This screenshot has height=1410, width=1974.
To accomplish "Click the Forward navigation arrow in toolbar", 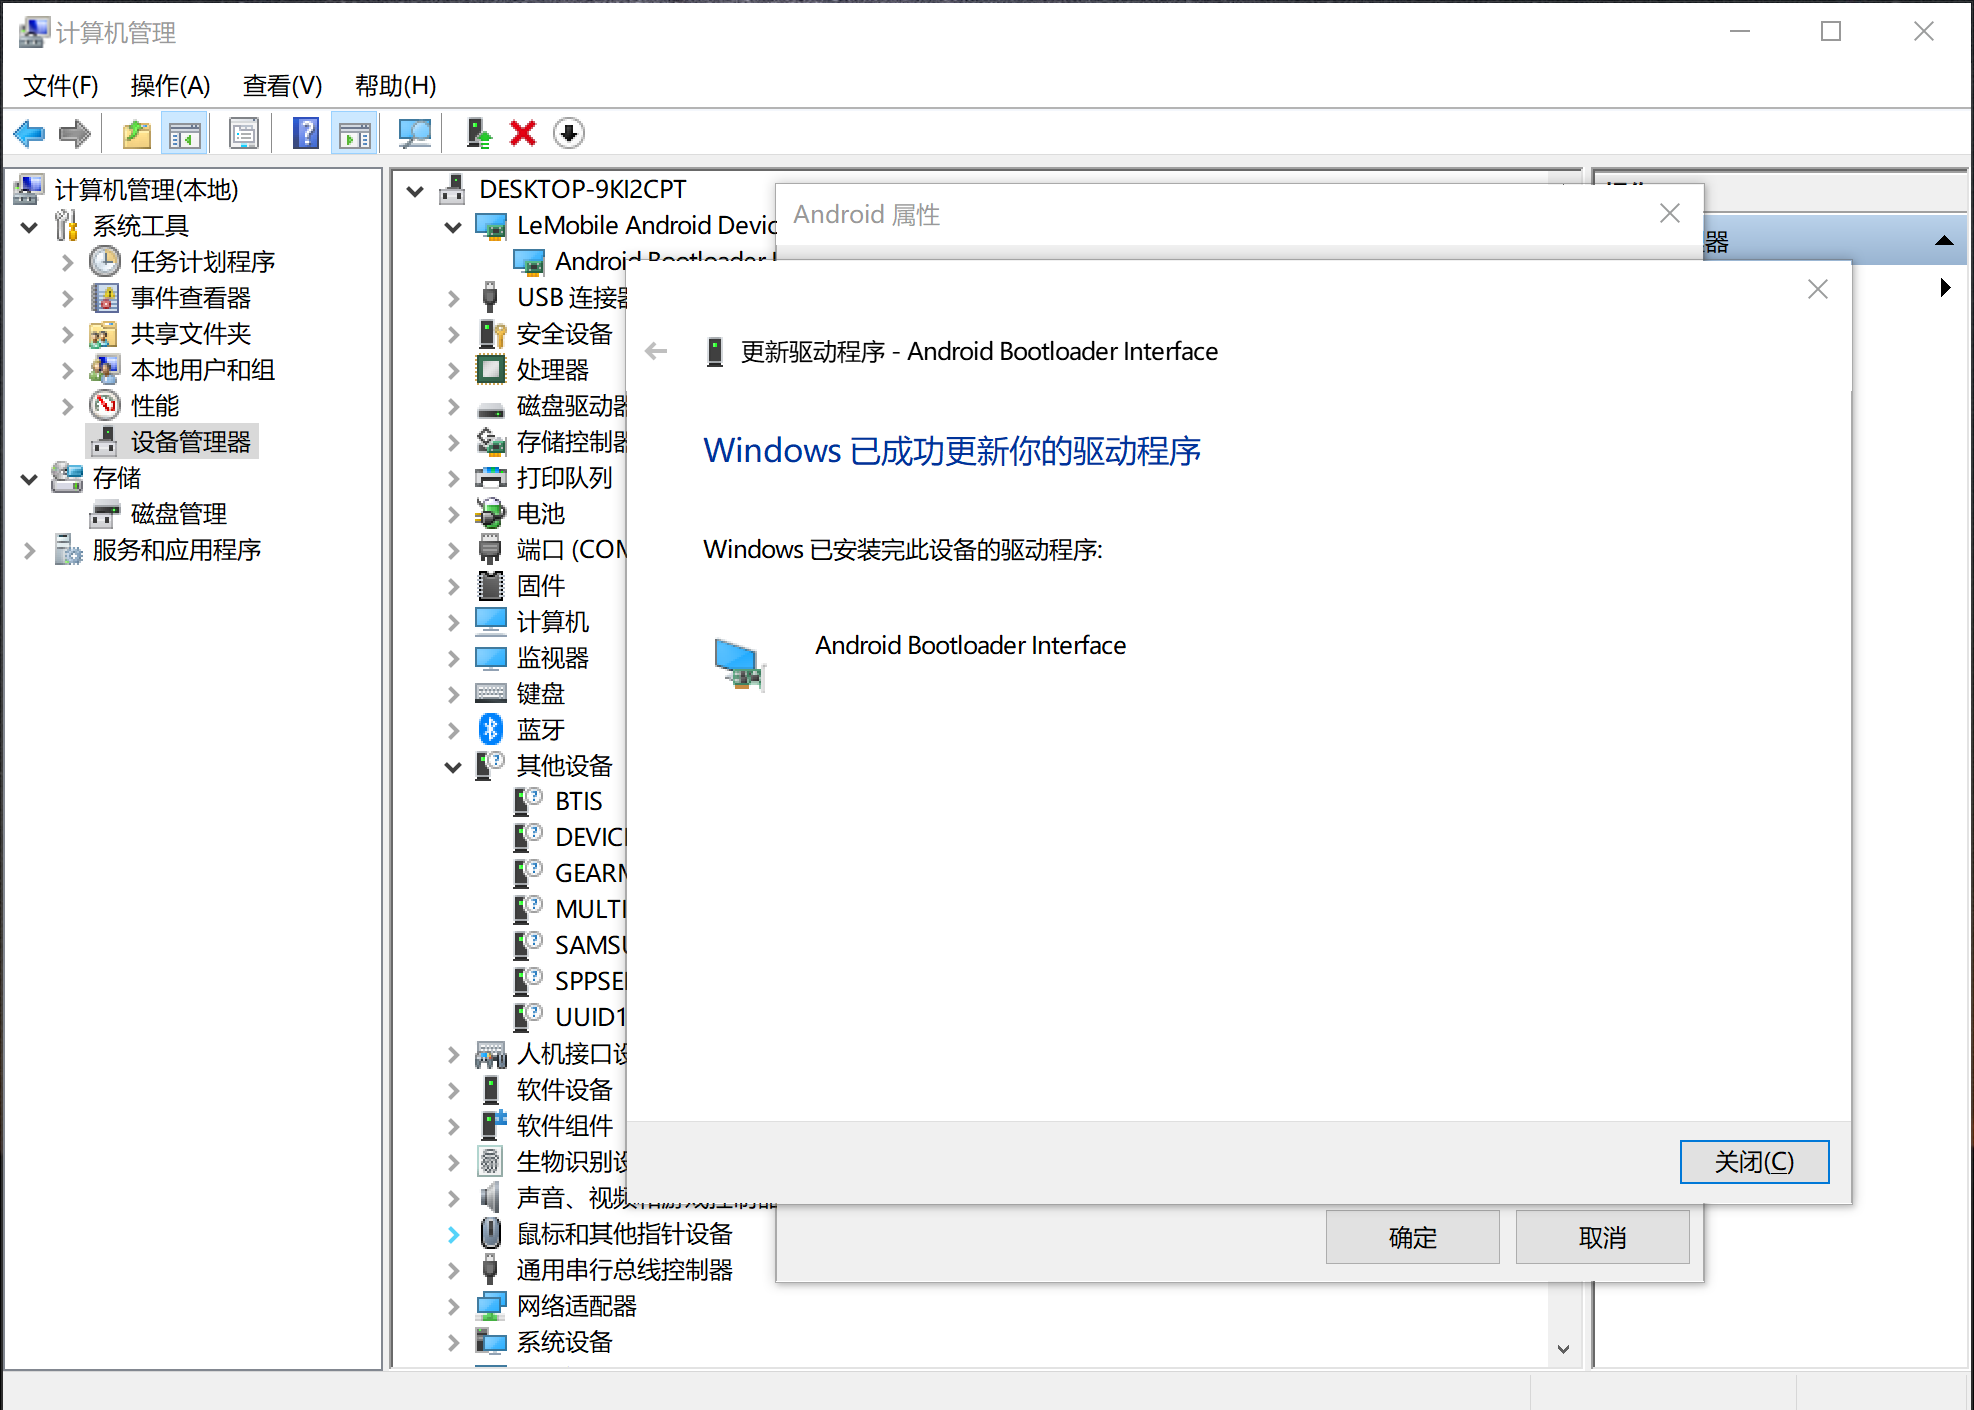I will tap(75, 133).
